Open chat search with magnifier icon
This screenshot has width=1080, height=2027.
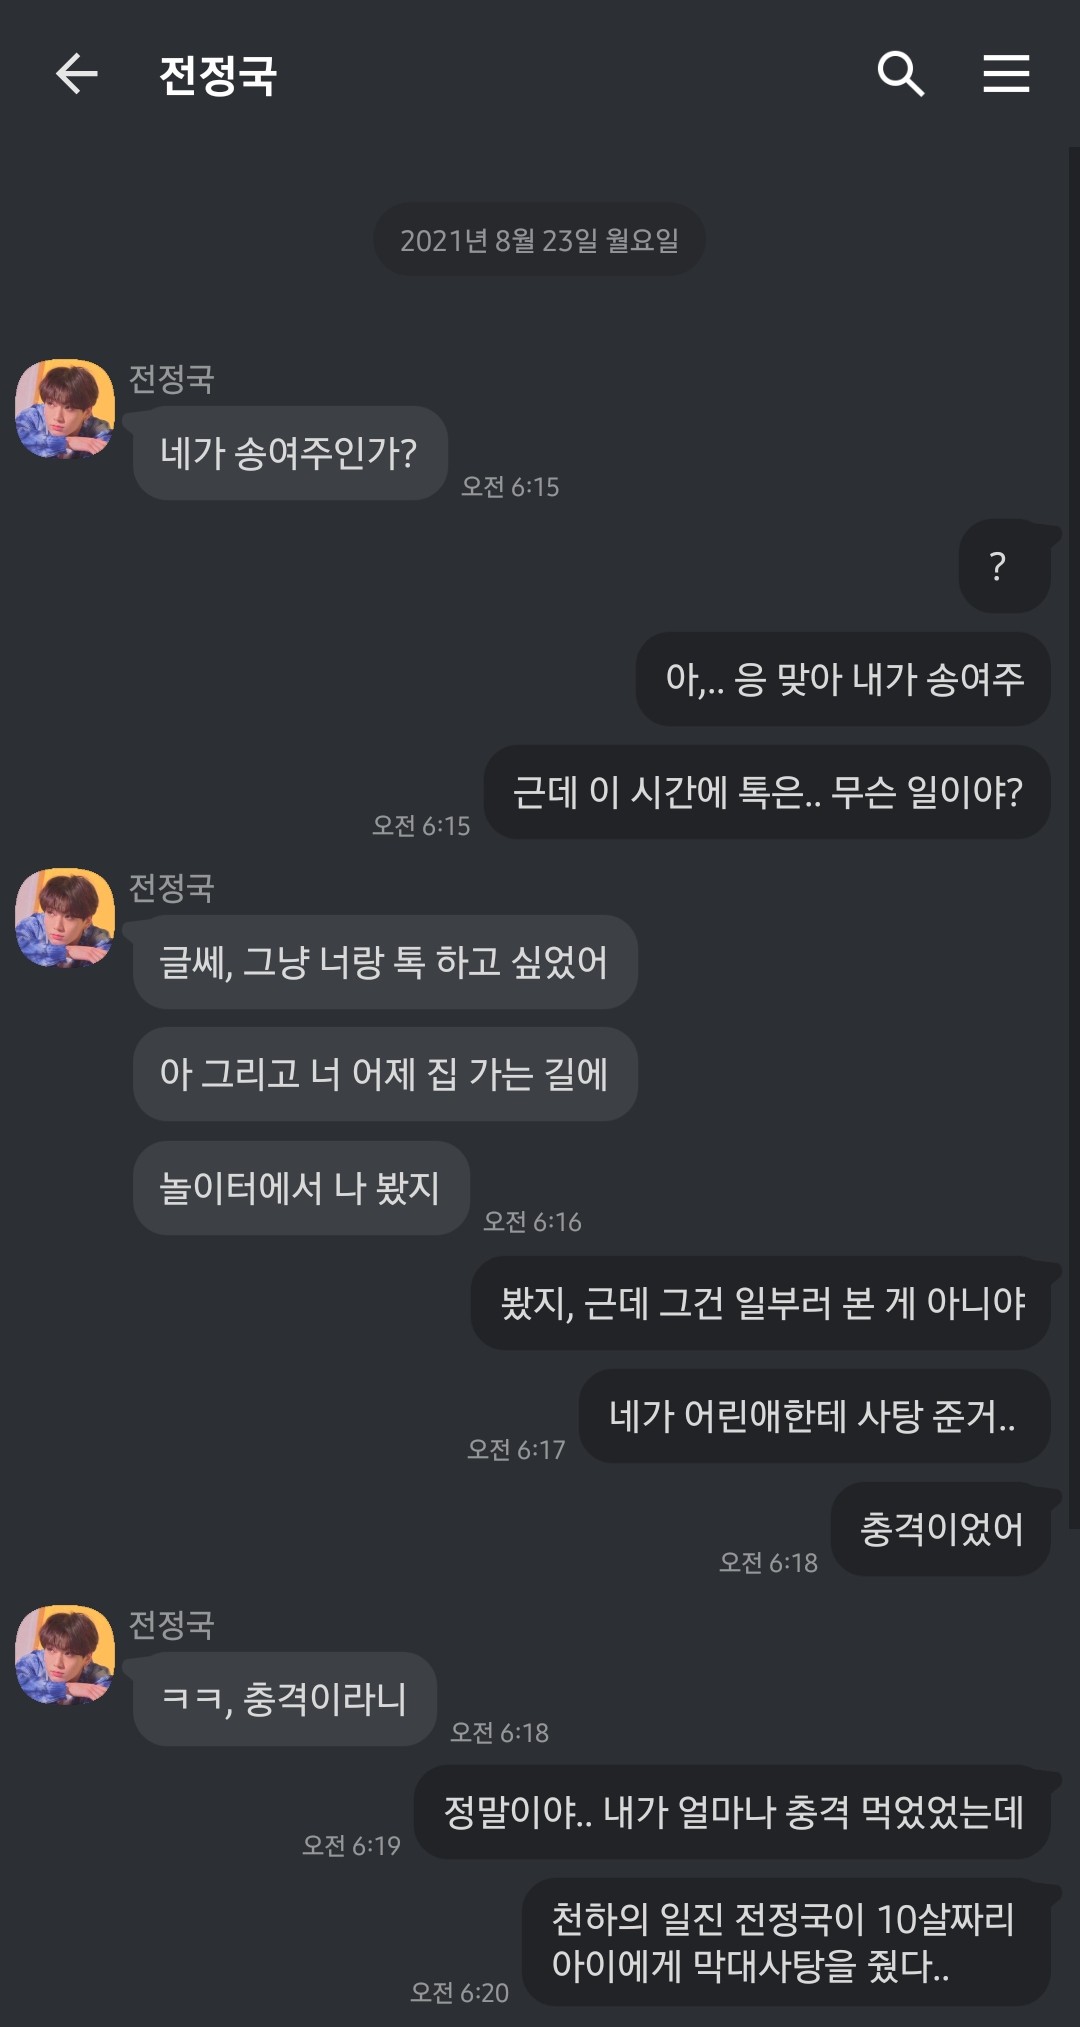pyautogui.click(x=900, y=74)
